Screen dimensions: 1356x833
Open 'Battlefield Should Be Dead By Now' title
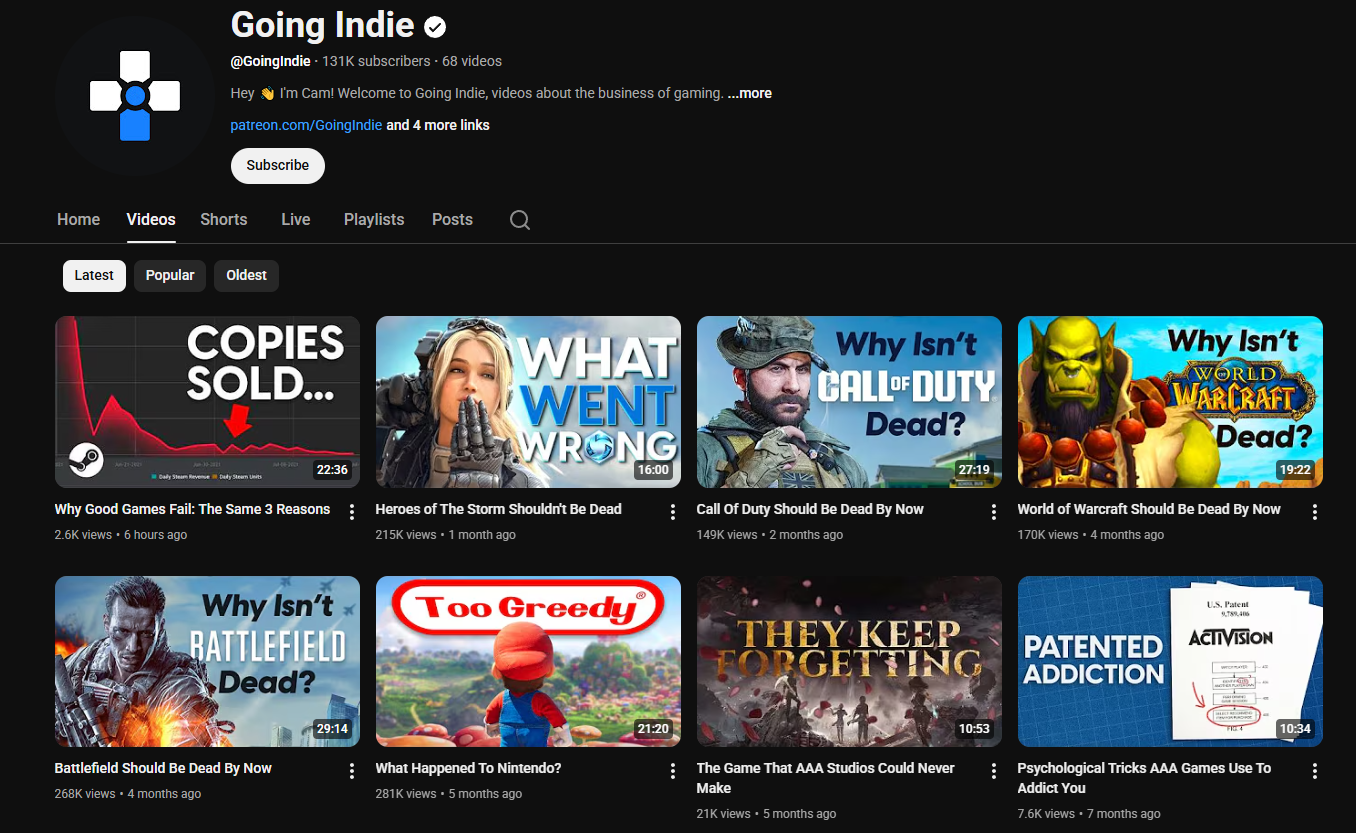click(x=163, y=768)
